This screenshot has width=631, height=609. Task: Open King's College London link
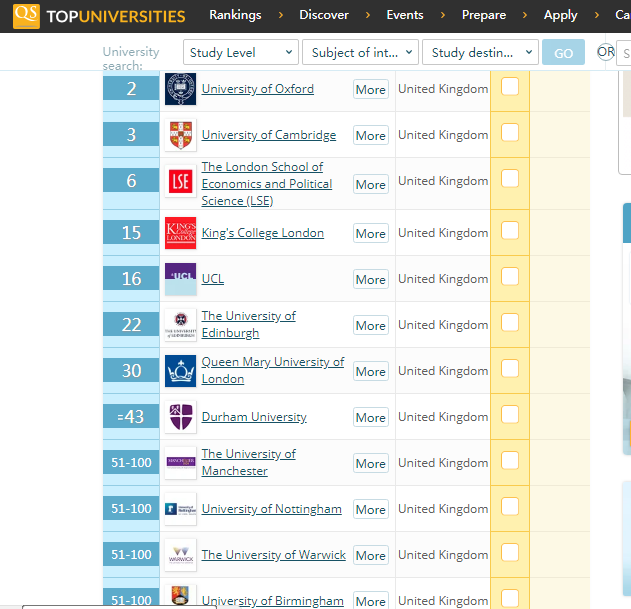pos(262,233)
